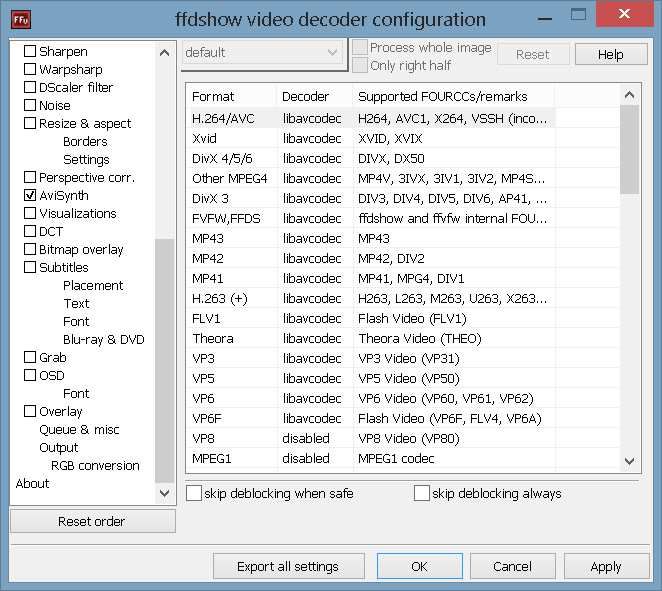Select the FVFW,FFDS row
Screen dimensions: 662x591
pos(372,218)
